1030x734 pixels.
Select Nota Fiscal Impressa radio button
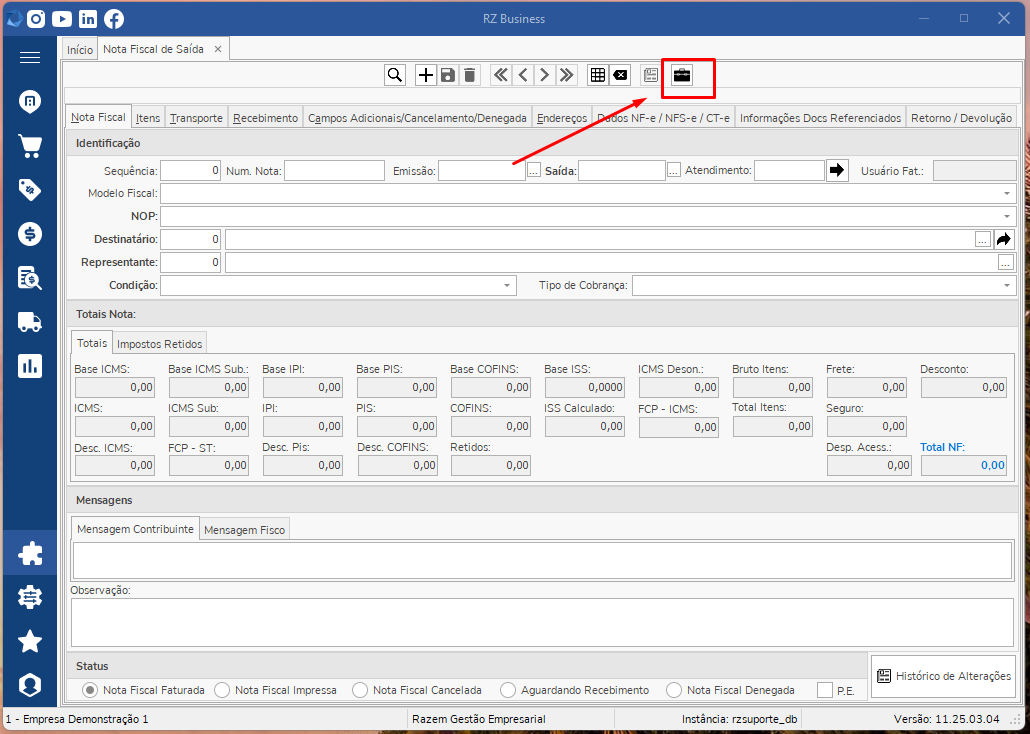coord(223,690)
